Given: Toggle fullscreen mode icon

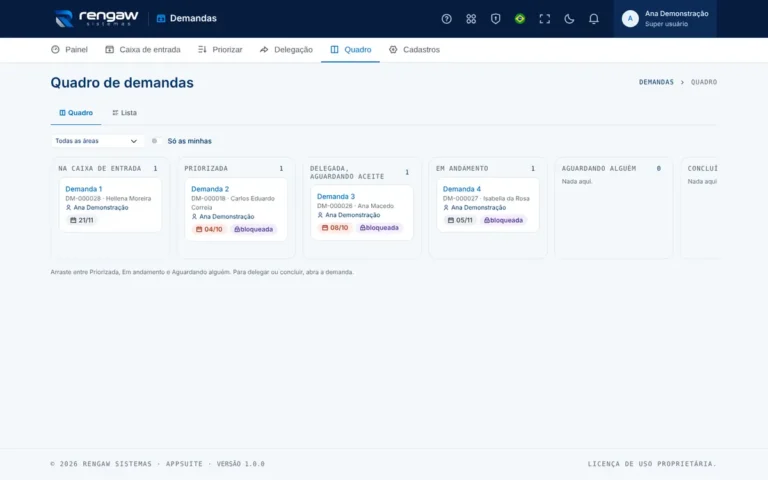Looking at the screenshot, I should [544, 19].
